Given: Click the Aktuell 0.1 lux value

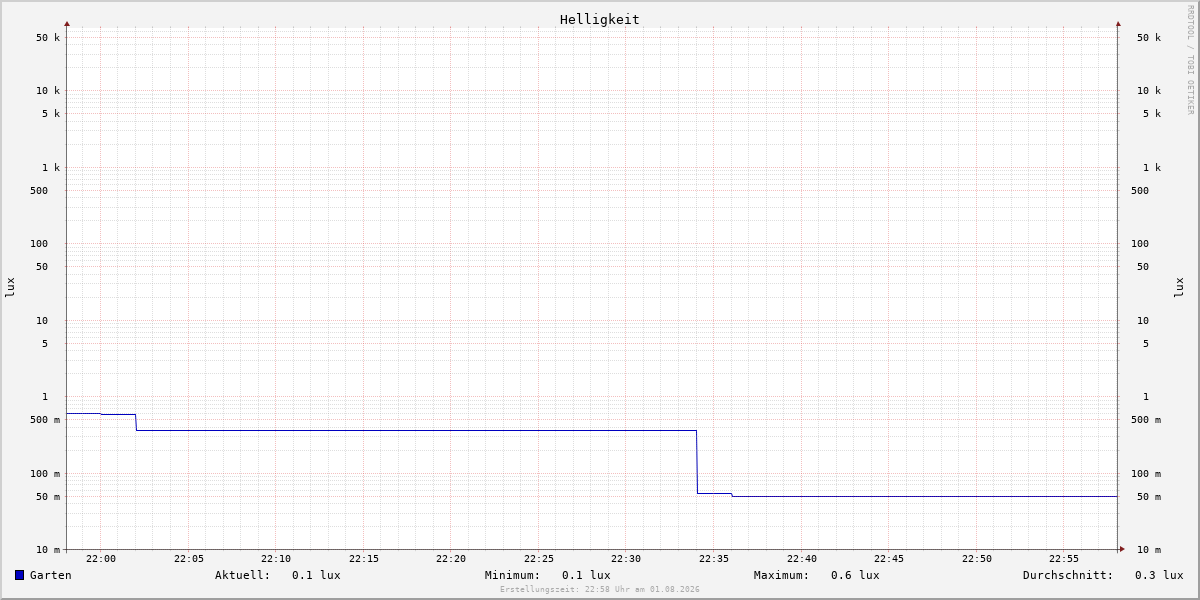Looking at the screenshot, I should tap(316, 575).
